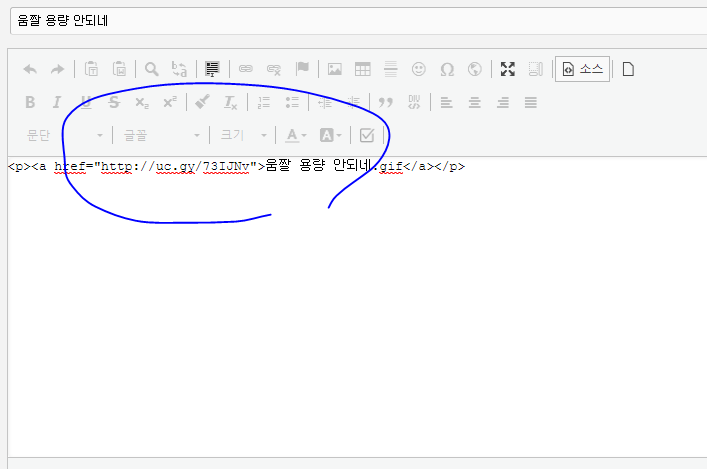The image size is (707, 469).
Task: Open the text color picker
Action: coord(295,135)
